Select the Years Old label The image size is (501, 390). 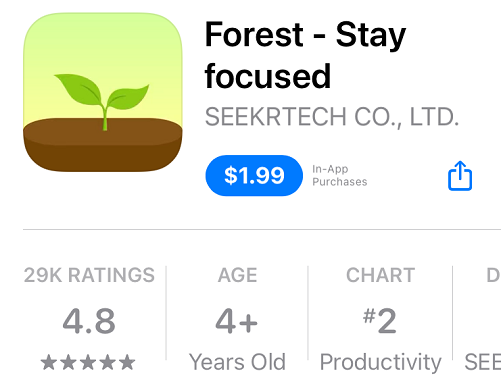pos(237,362)
